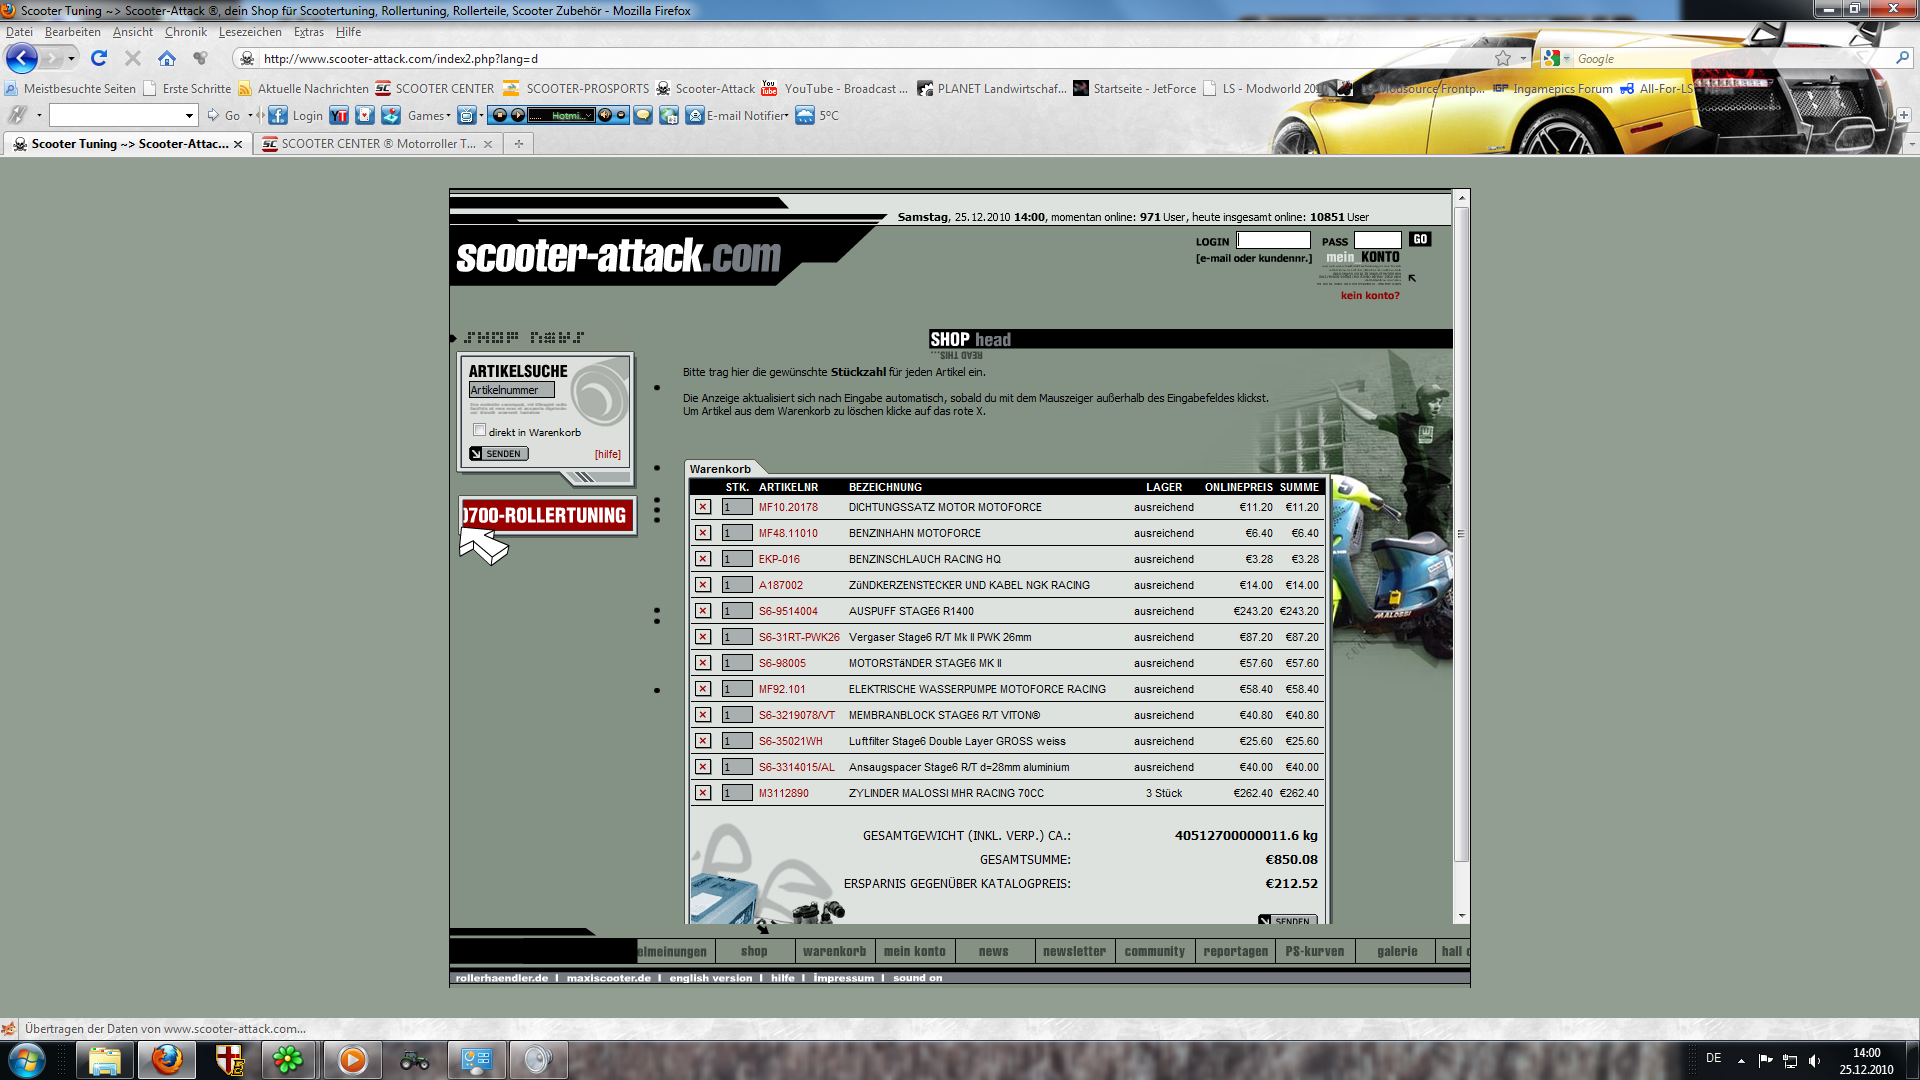The image size is (1920, 1080).
Task: Click the Firefox back arrow button
Action: (x=22, y=58)
